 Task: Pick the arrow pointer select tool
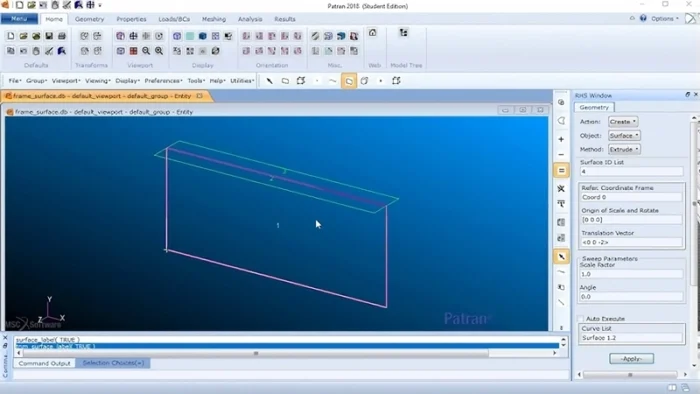point(270,81)
